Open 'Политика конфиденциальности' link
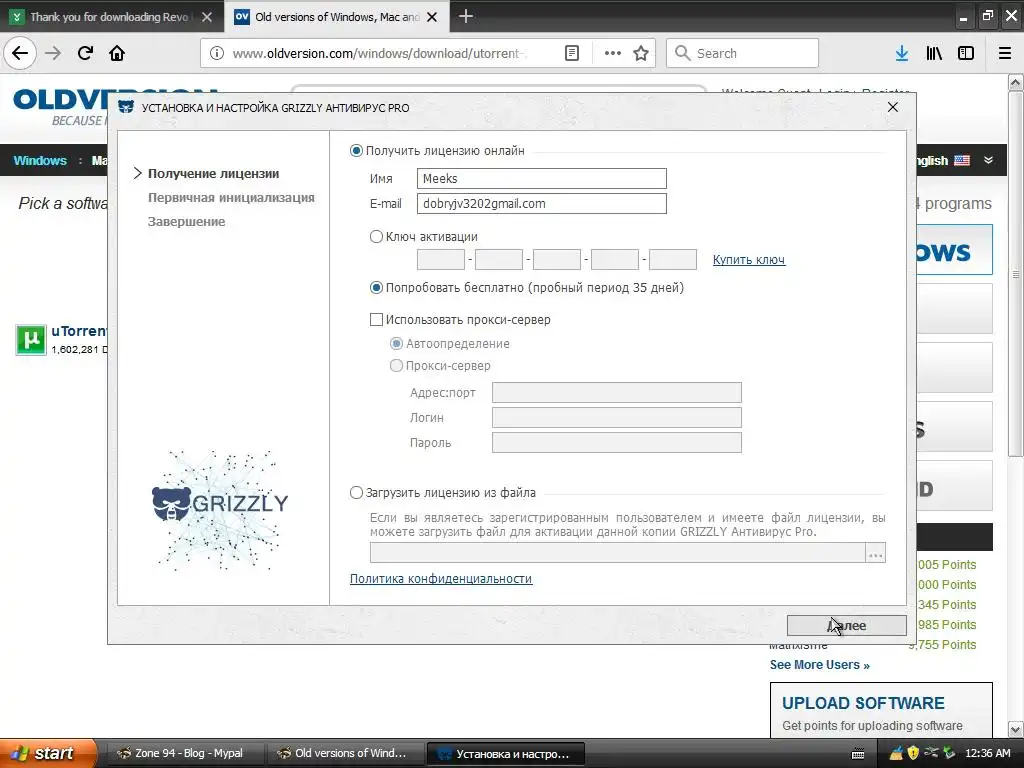The image size is (1024, 768). [x=441, y=579]
